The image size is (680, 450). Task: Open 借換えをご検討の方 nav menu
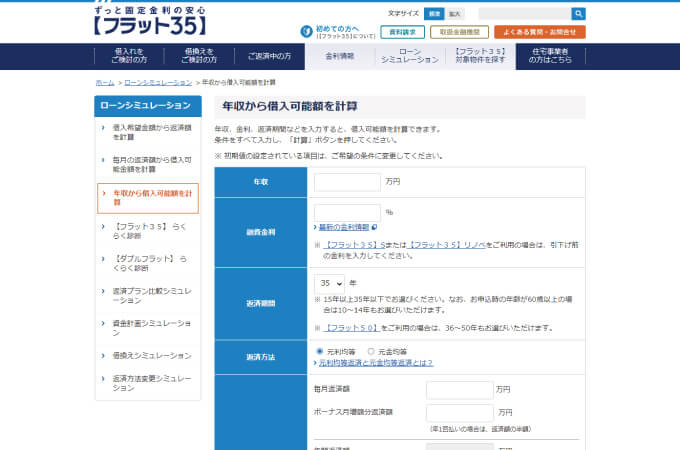pyautogui.click(x=199, y=56)
